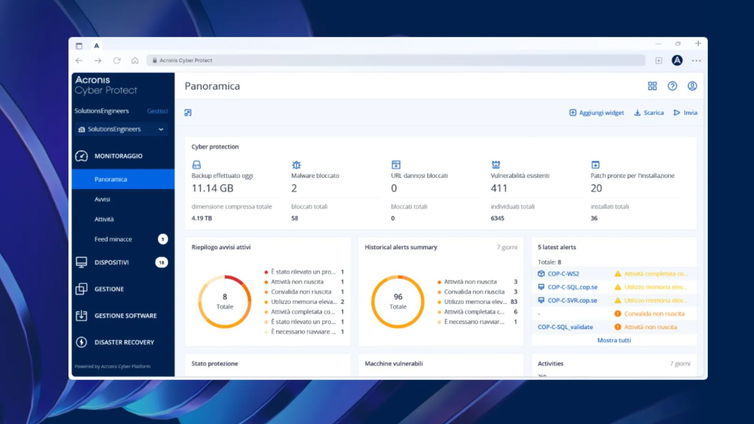The image size is (754, 424).
Task: Click the Mostra tutti link
Action: point(614,340)
